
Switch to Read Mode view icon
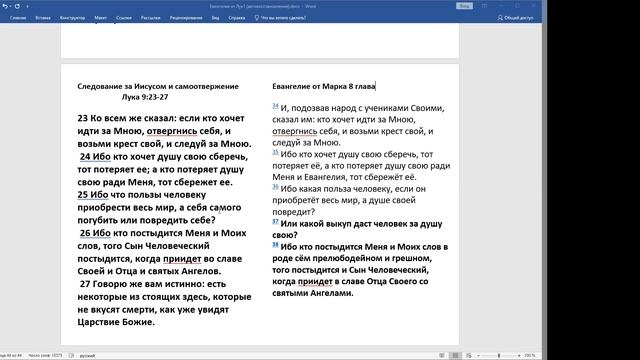(x=442, y=356)
